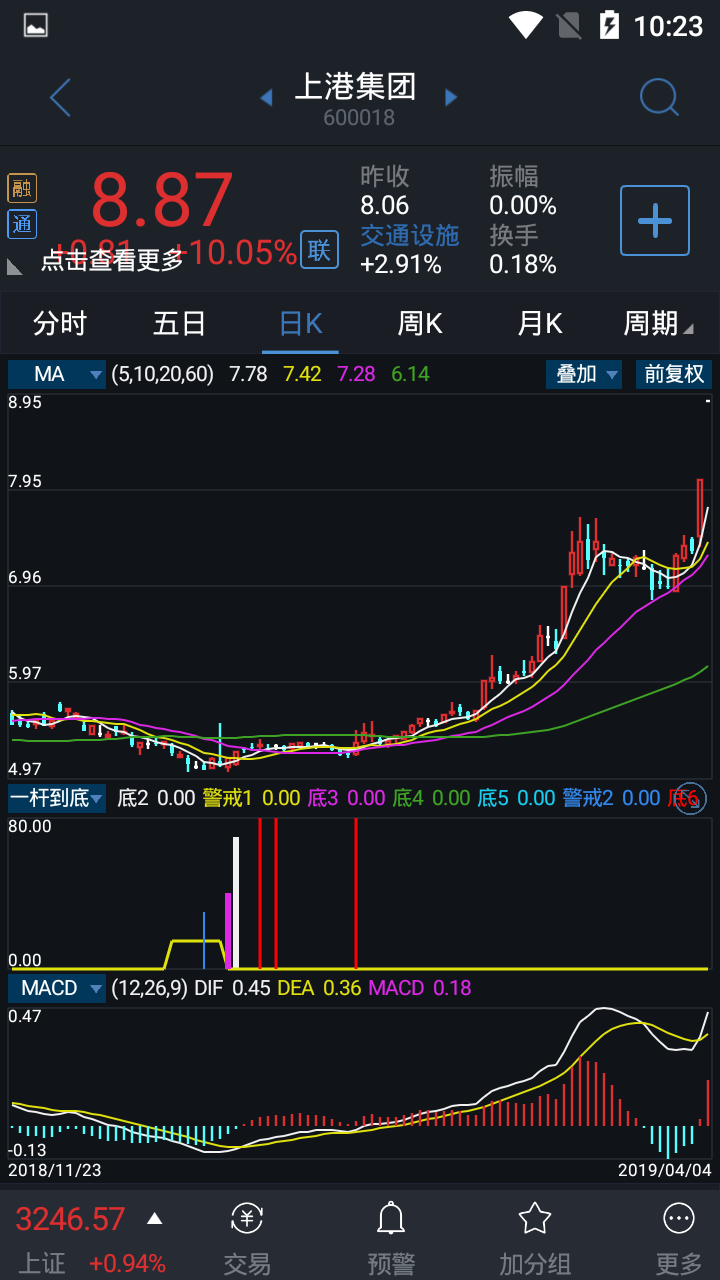Tap the 联 linked badge icon
Viewport: 720px width, 1280px height.
pyautogui.click(x=319, y=250)
